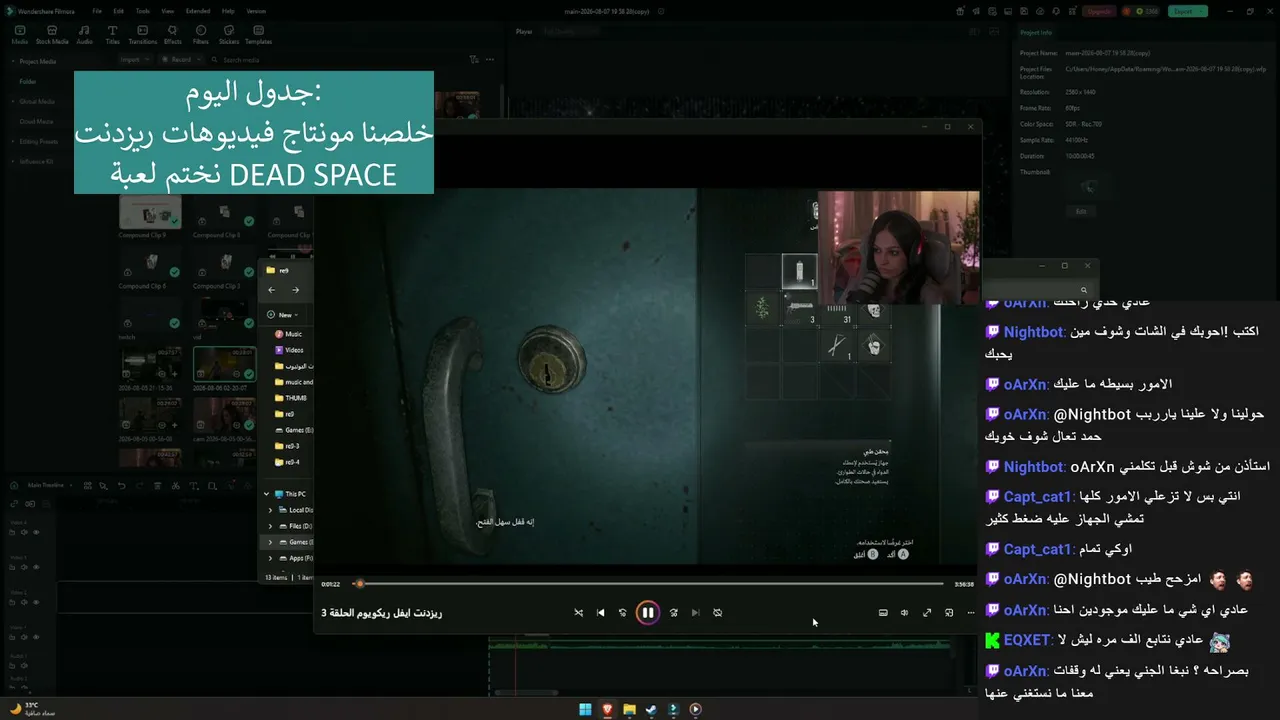Screen dimensions: 1280x720
Task: Skip backward button in media player
Action: [x=623, y=613]
